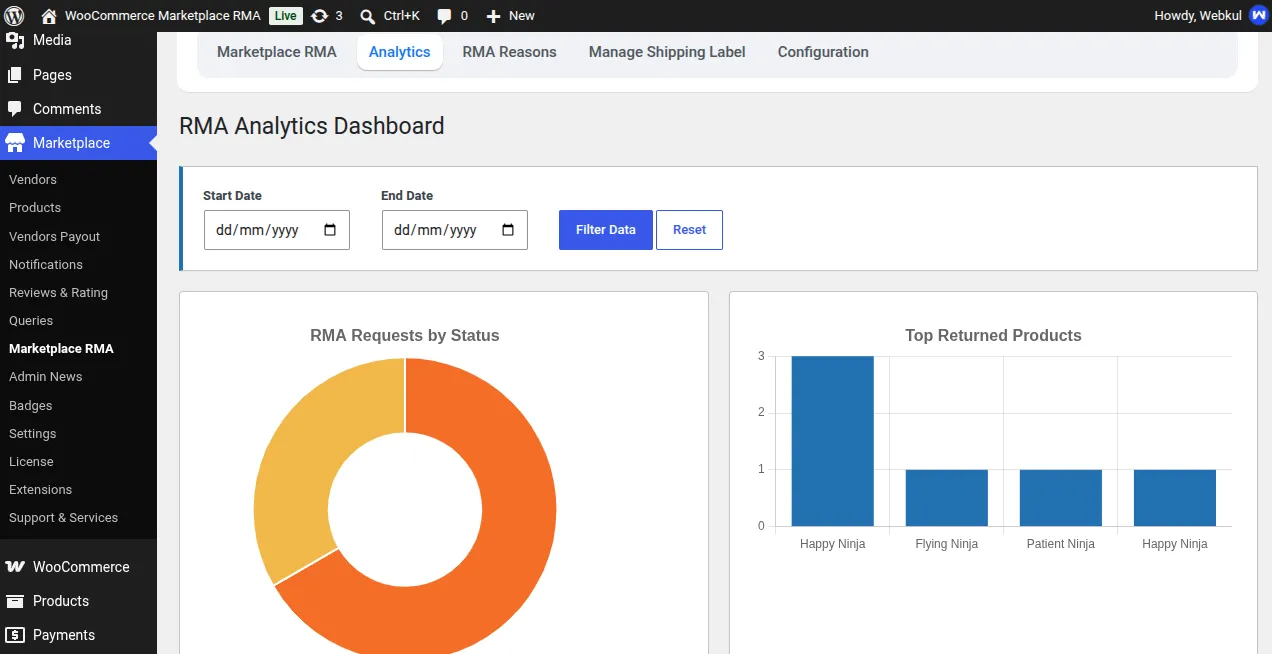Click the Live status badge
1272x654 pixels.
point(286,16)
